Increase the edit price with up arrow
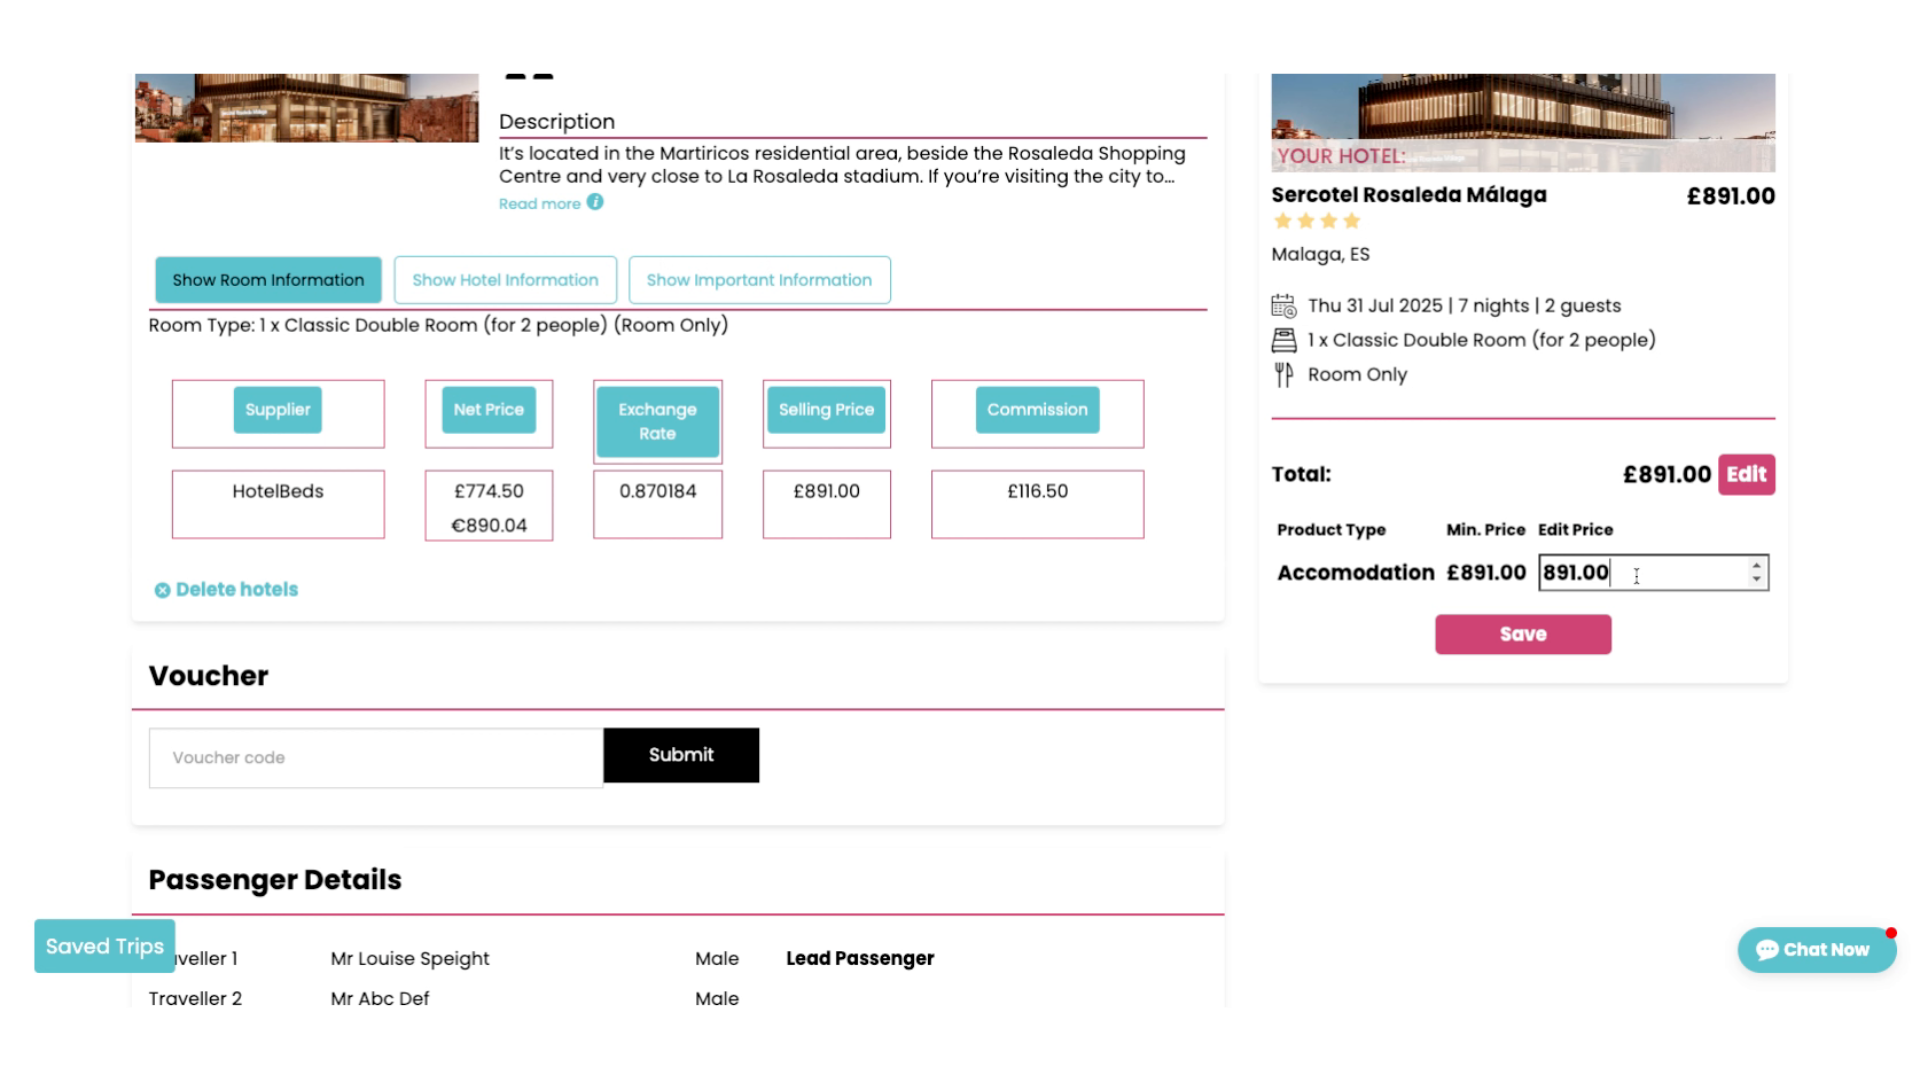 (1756, 566)
